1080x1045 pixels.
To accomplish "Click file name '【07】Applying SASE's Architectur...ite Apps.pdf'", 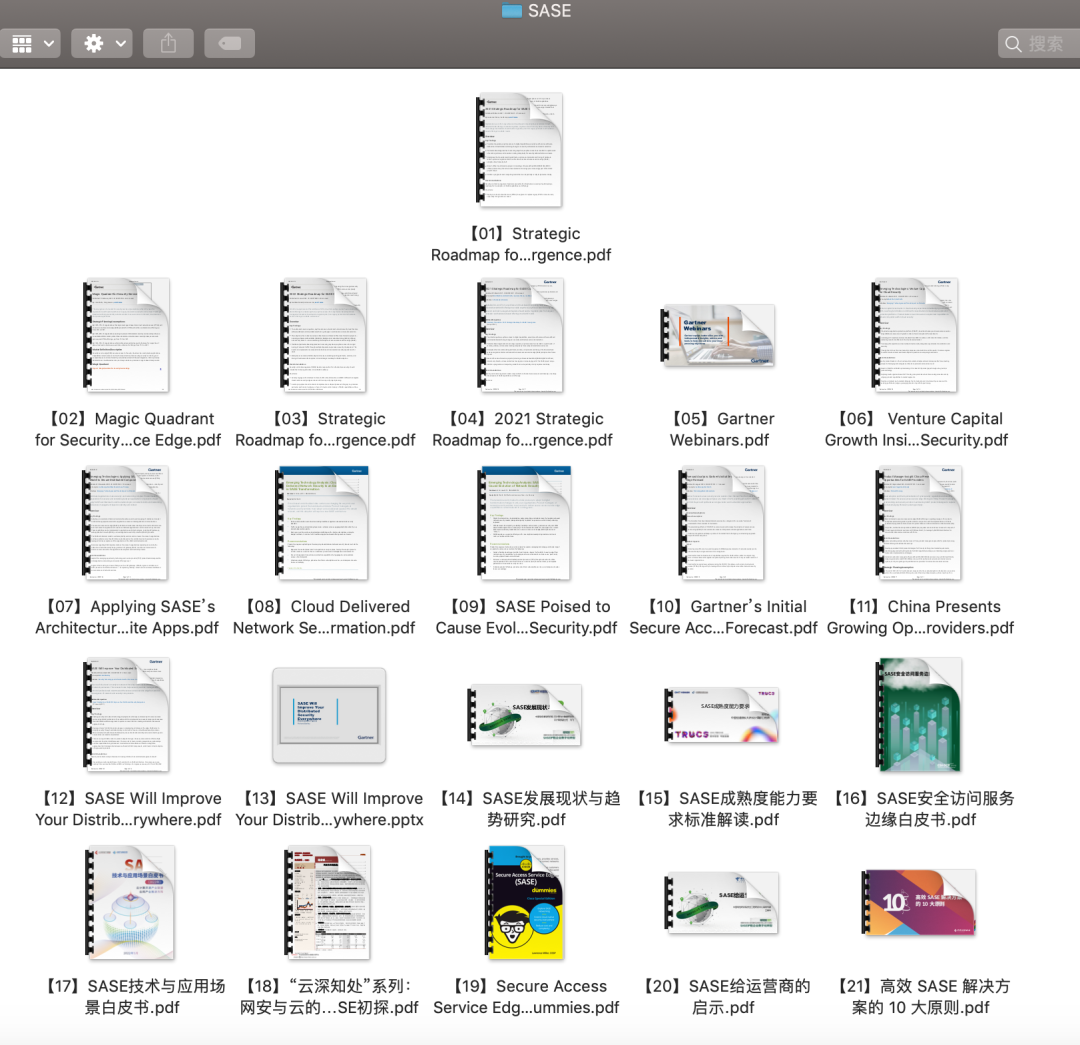I will [127, 617].
